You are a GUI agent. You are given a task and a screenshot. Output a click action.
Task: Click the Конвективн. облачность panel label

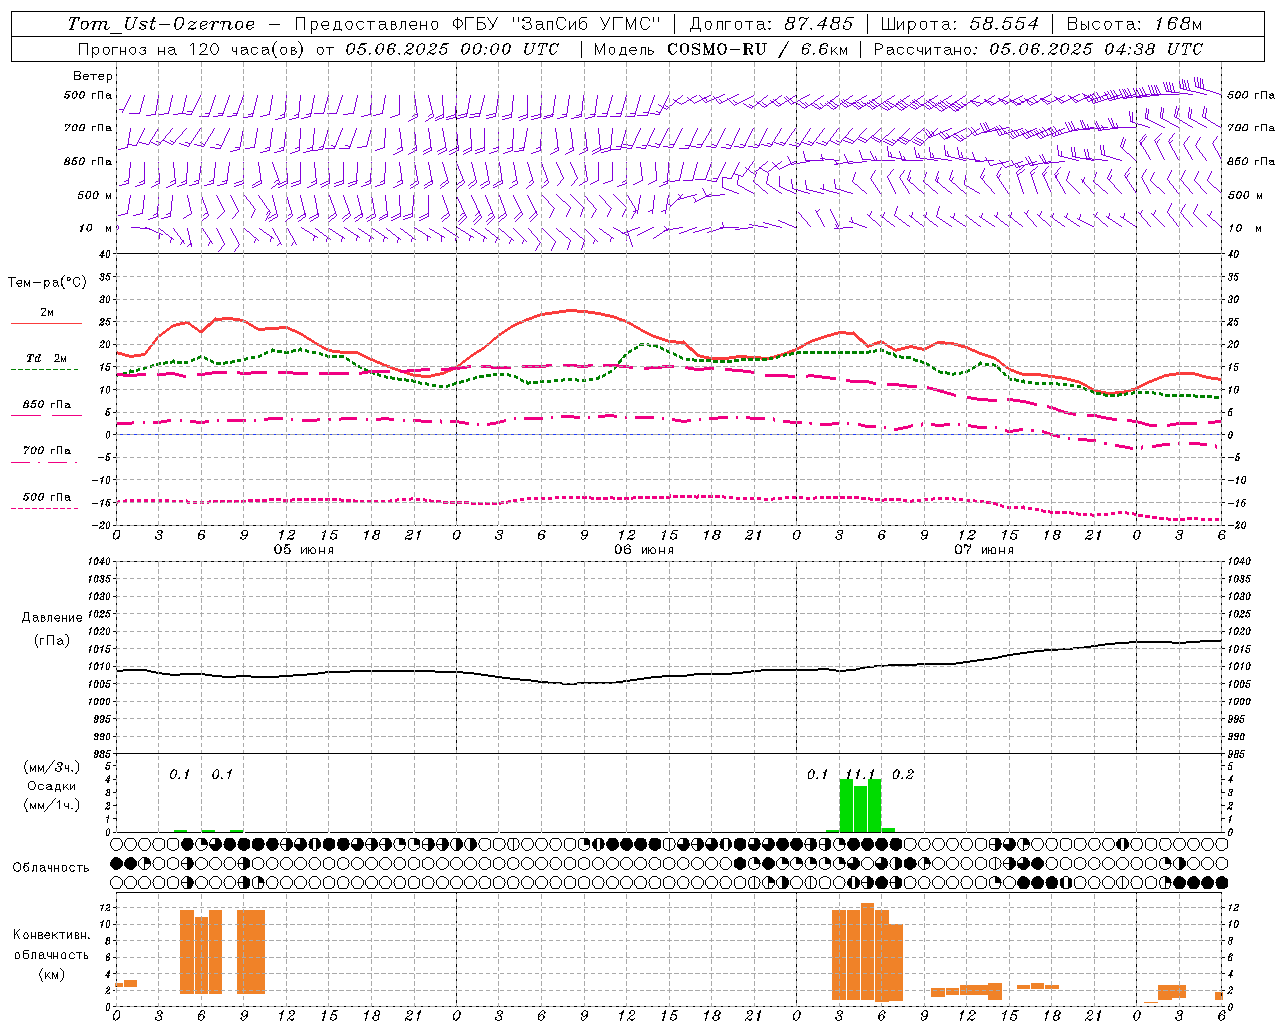[51, 945]
